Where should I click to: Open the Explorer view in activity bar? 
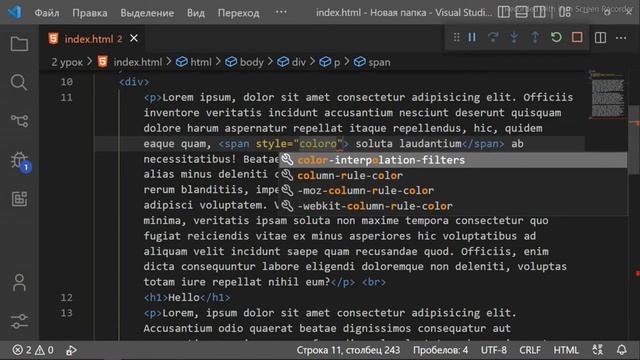pos(19,44)
